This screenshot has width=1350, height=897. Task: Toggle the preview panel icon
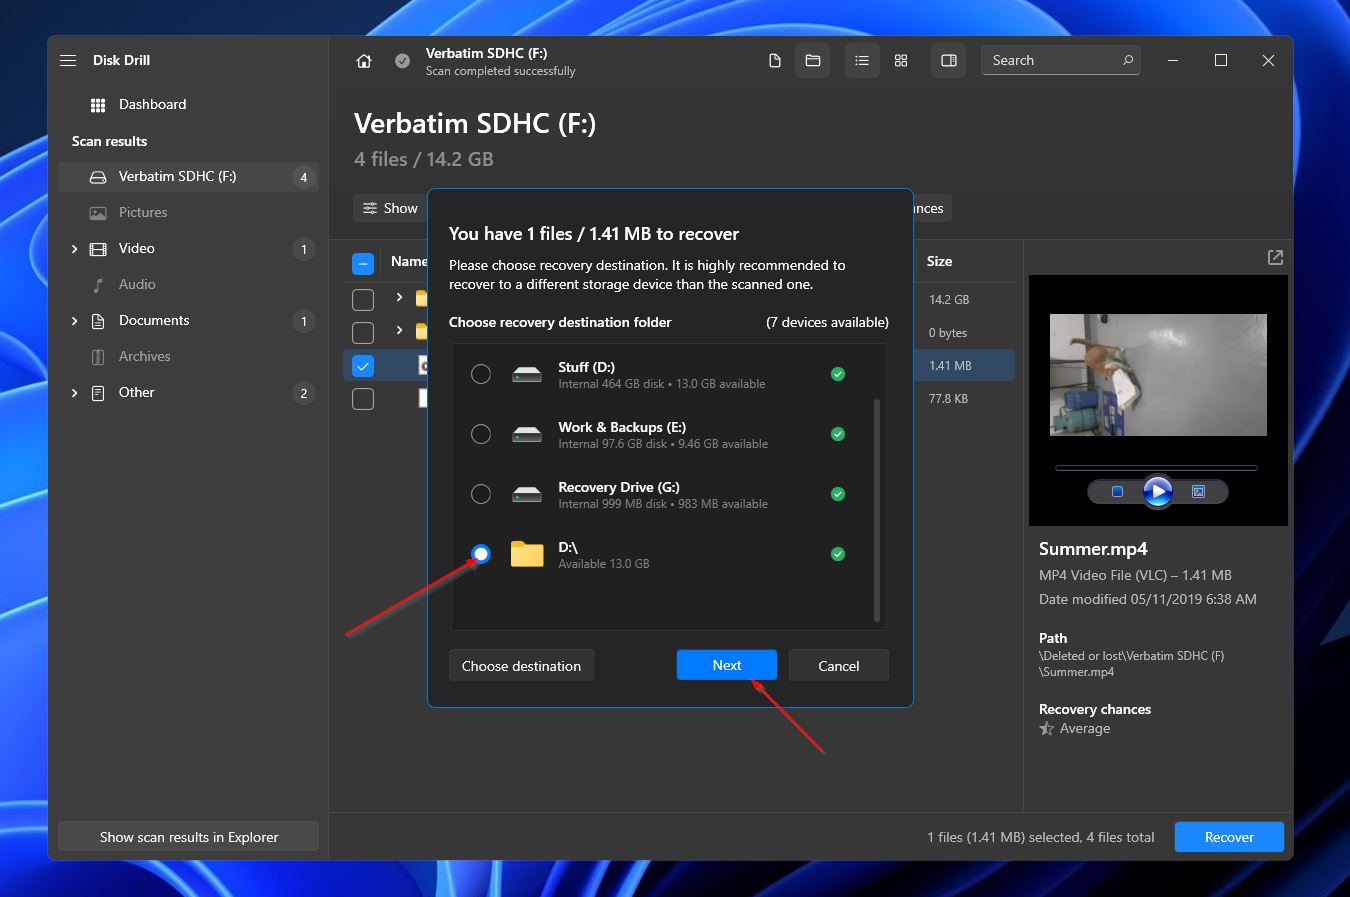[949, 61]
